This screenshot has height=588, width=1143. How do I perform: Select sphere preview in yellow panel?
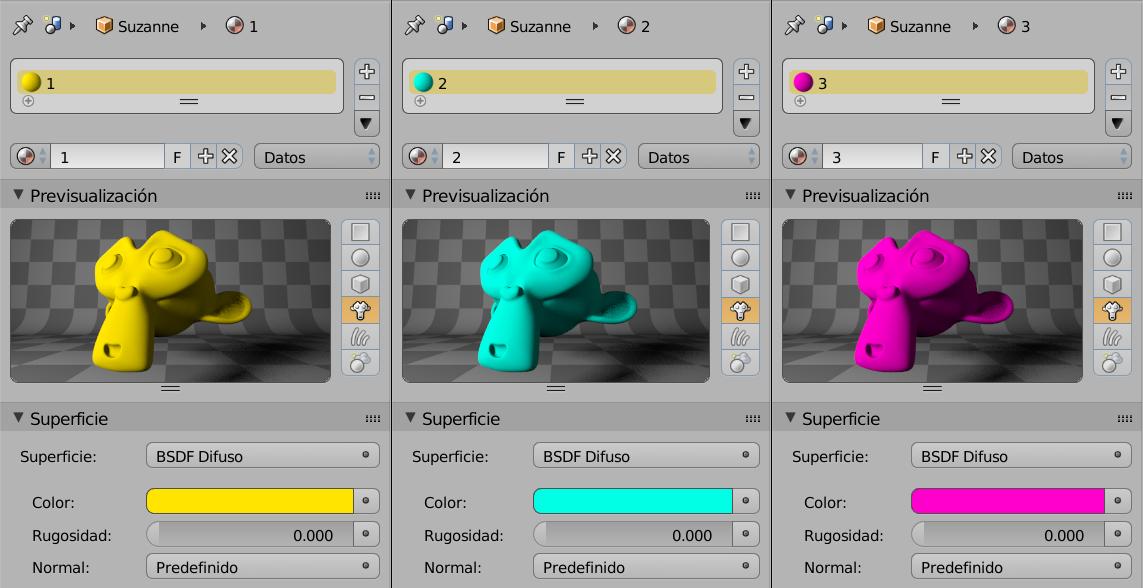(x=360, y=258)
